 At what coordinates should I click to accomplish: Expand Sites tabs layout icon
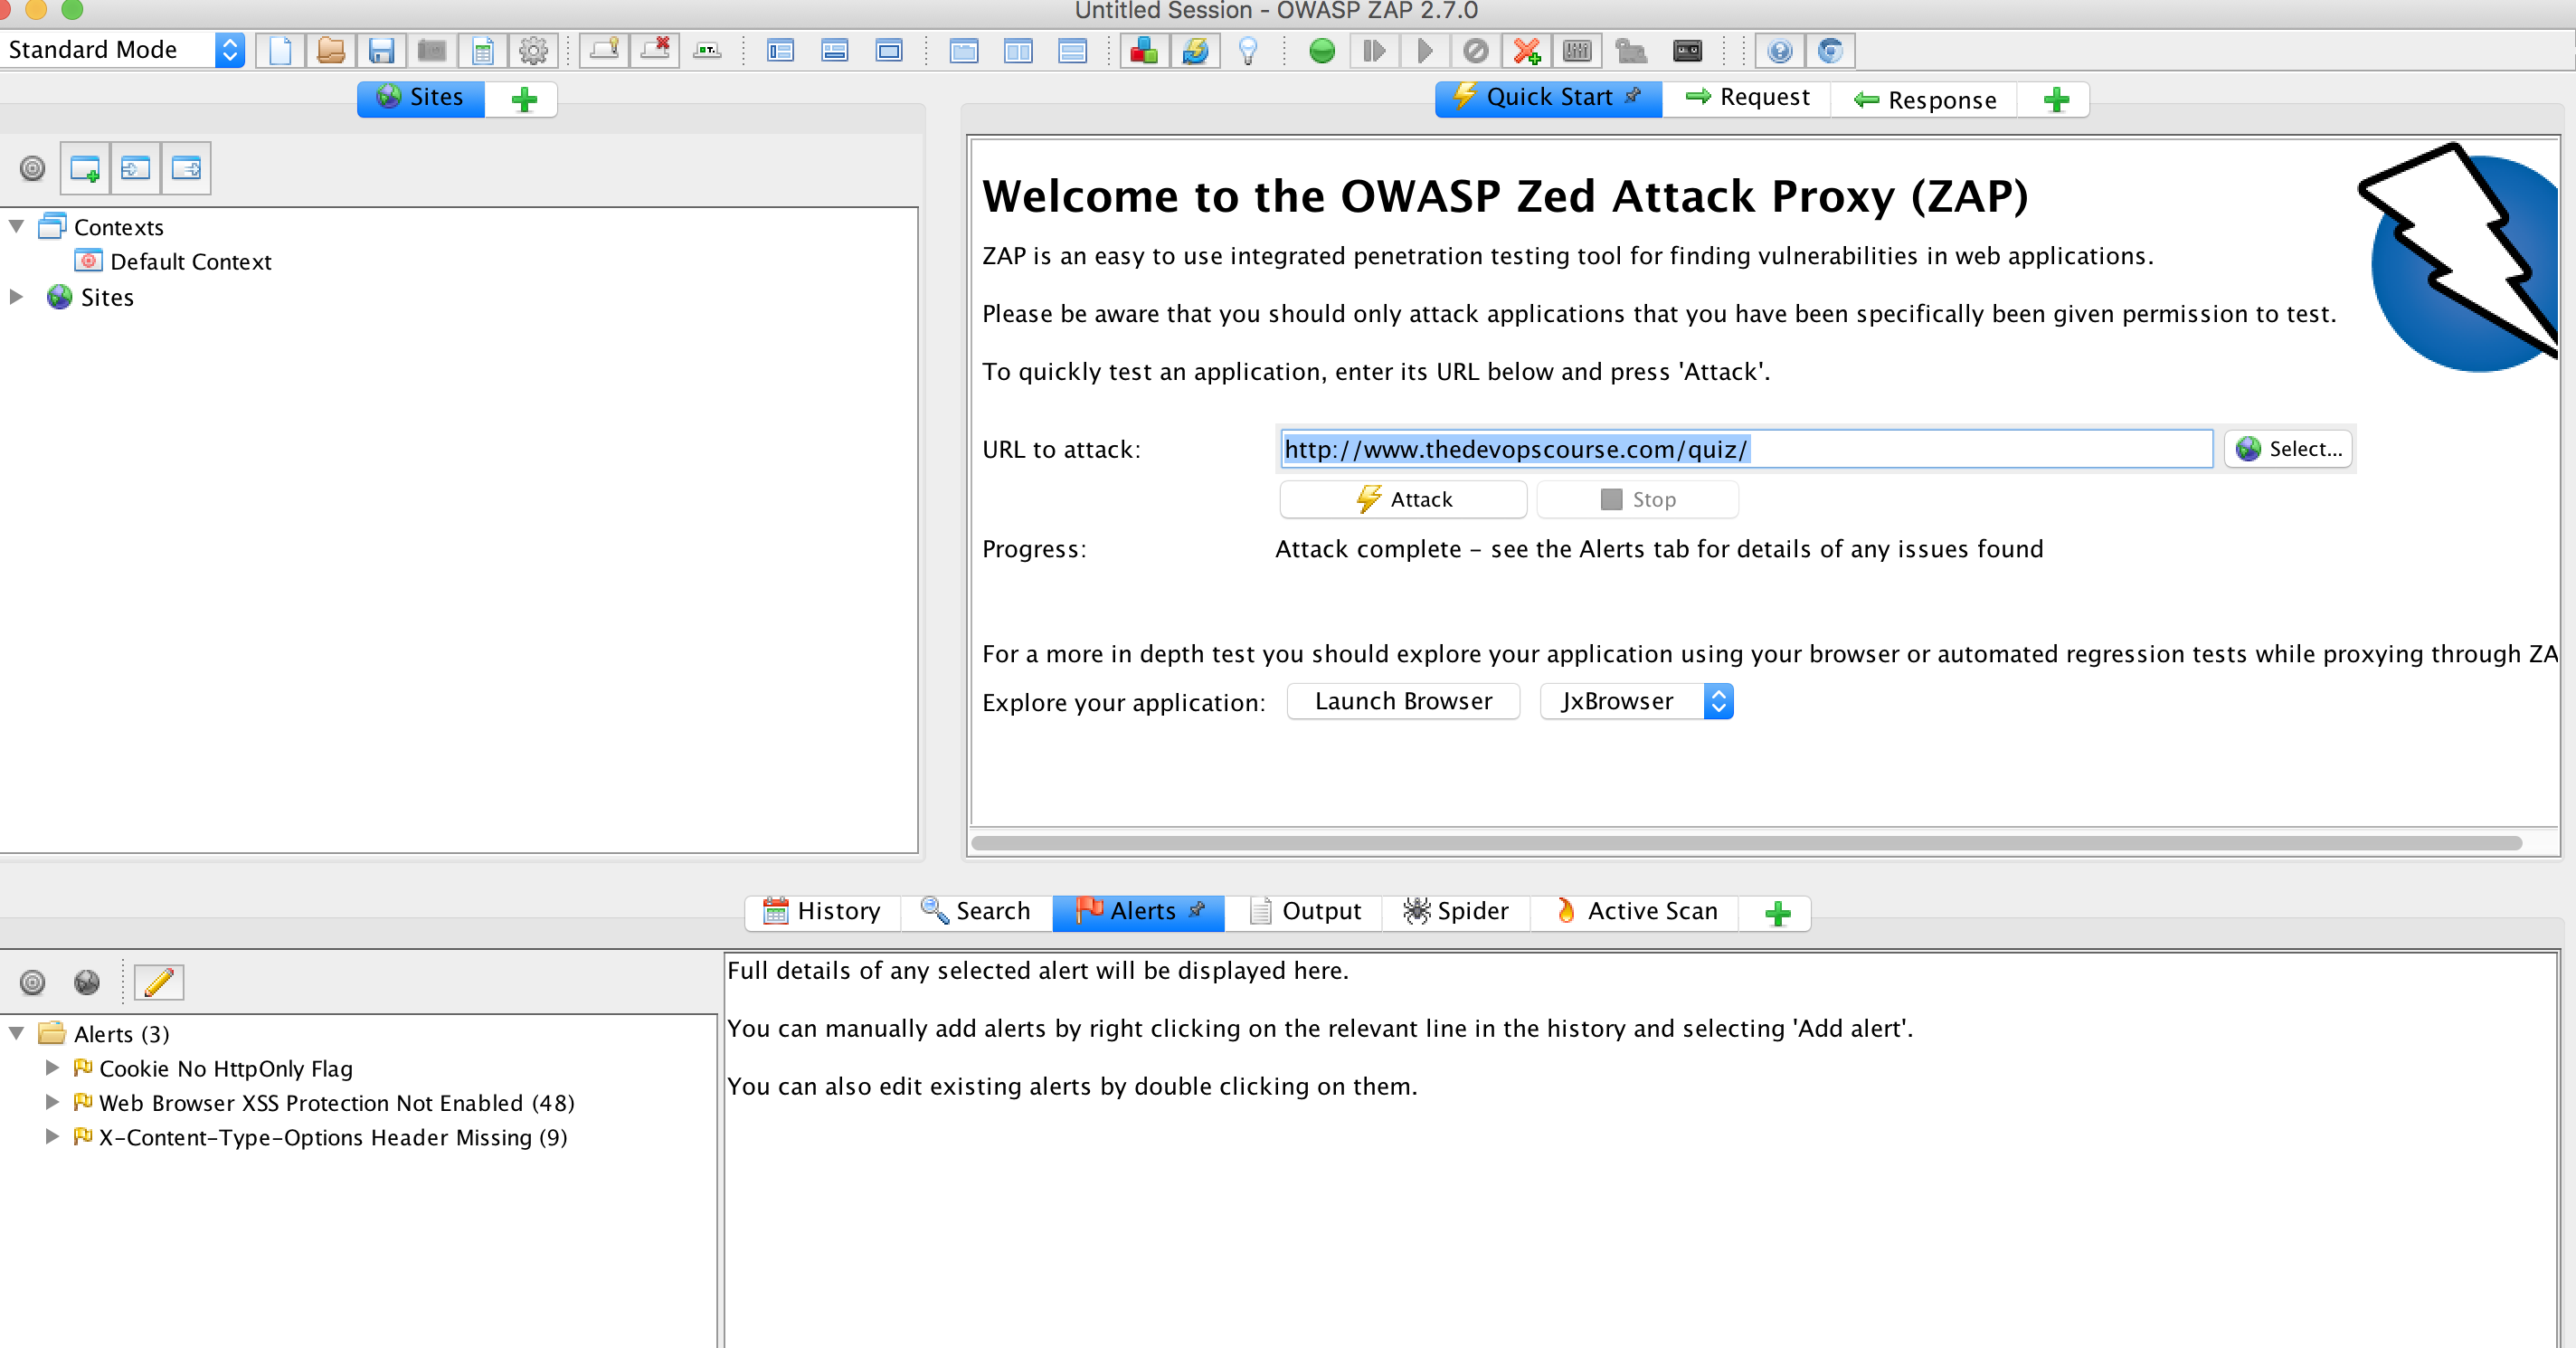(780, 50)
